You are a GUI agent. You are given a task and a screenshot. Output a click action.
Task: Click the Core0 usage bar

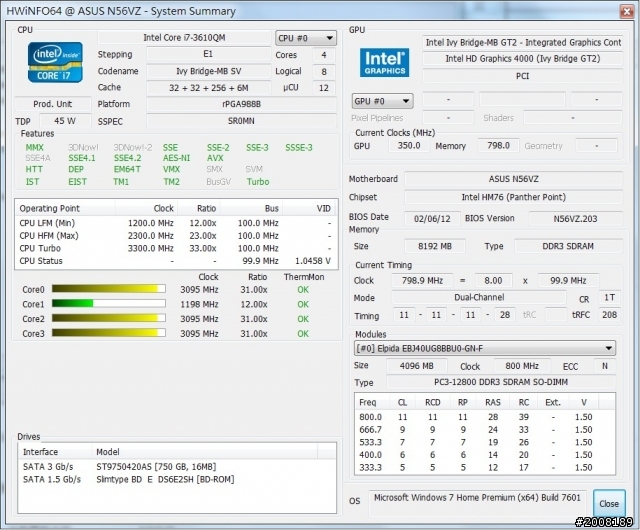(109, 289)
